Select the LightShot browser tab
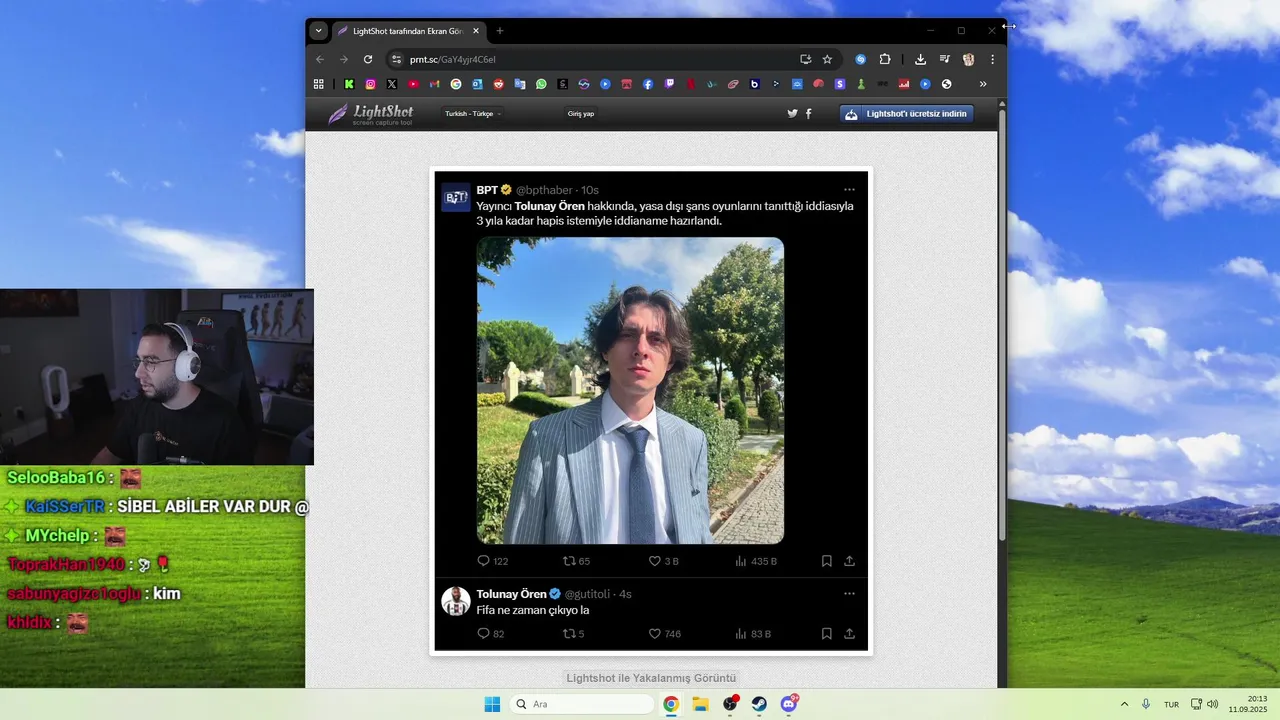Screen dimensions: 1280x720 pos(408,31)
